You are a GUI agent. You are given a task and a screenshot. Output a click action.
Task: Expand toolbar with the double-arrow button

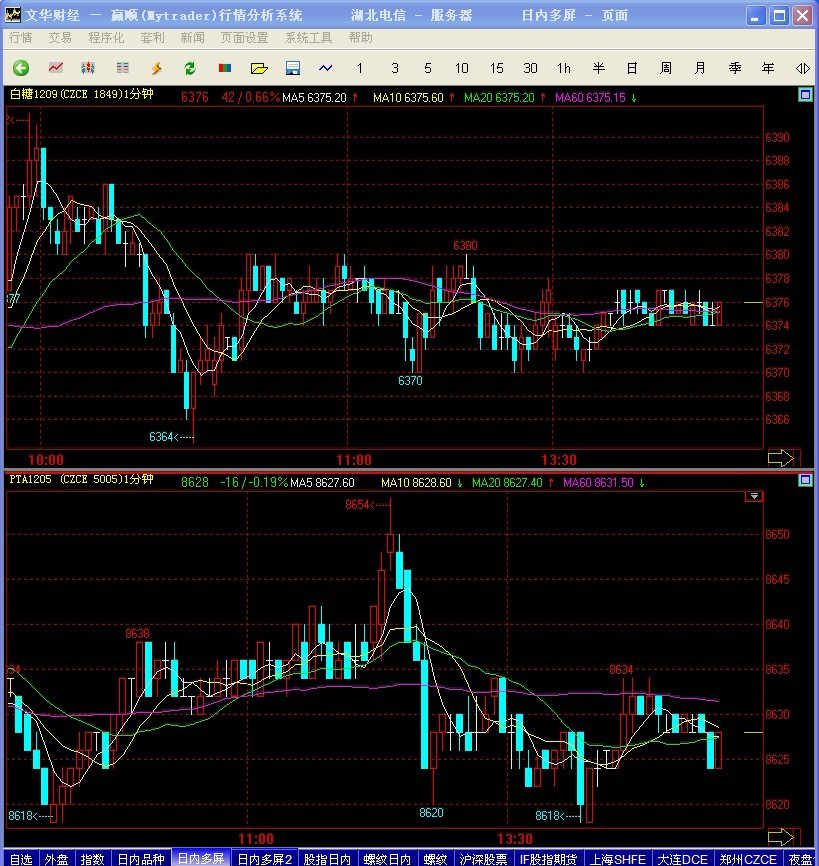coord(802,68)
